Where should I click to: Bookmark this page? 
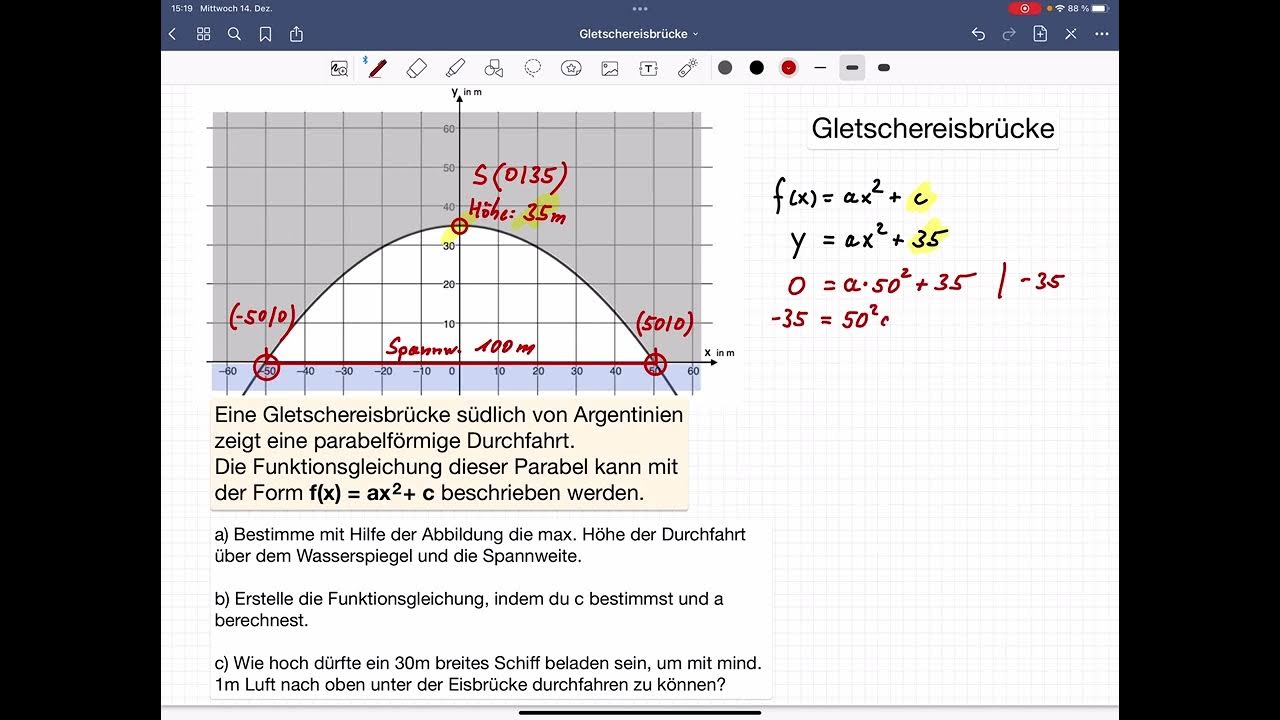[265, 34]
